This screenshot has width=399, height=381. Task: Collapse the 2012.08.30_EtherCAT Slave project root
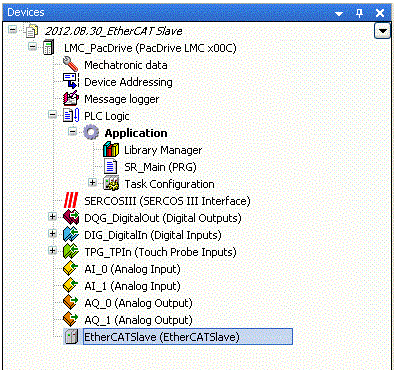(x=12, y=30)
